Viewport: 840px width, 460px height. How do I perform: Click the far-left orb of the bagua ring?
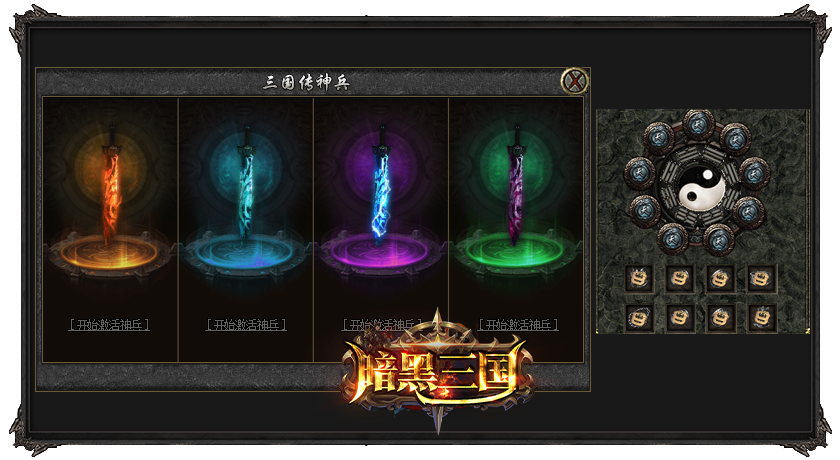pos(640,173)
